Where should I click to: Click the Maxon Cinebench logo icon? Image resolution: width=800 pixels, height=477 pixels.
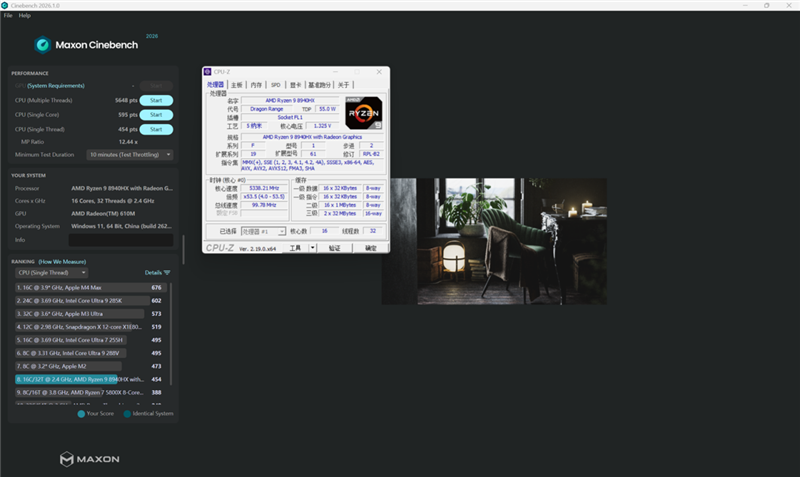click(x=43, y=45)
